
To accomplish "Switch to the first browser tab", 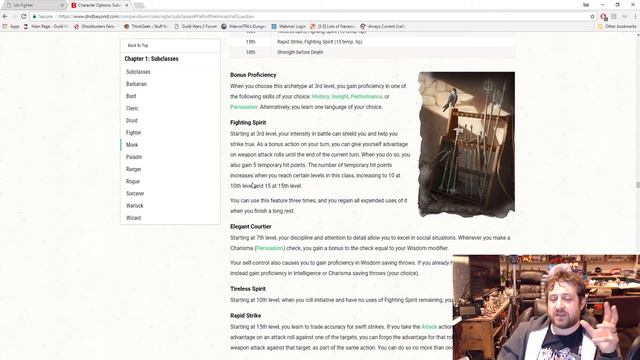I will click(x=33, y=5).
